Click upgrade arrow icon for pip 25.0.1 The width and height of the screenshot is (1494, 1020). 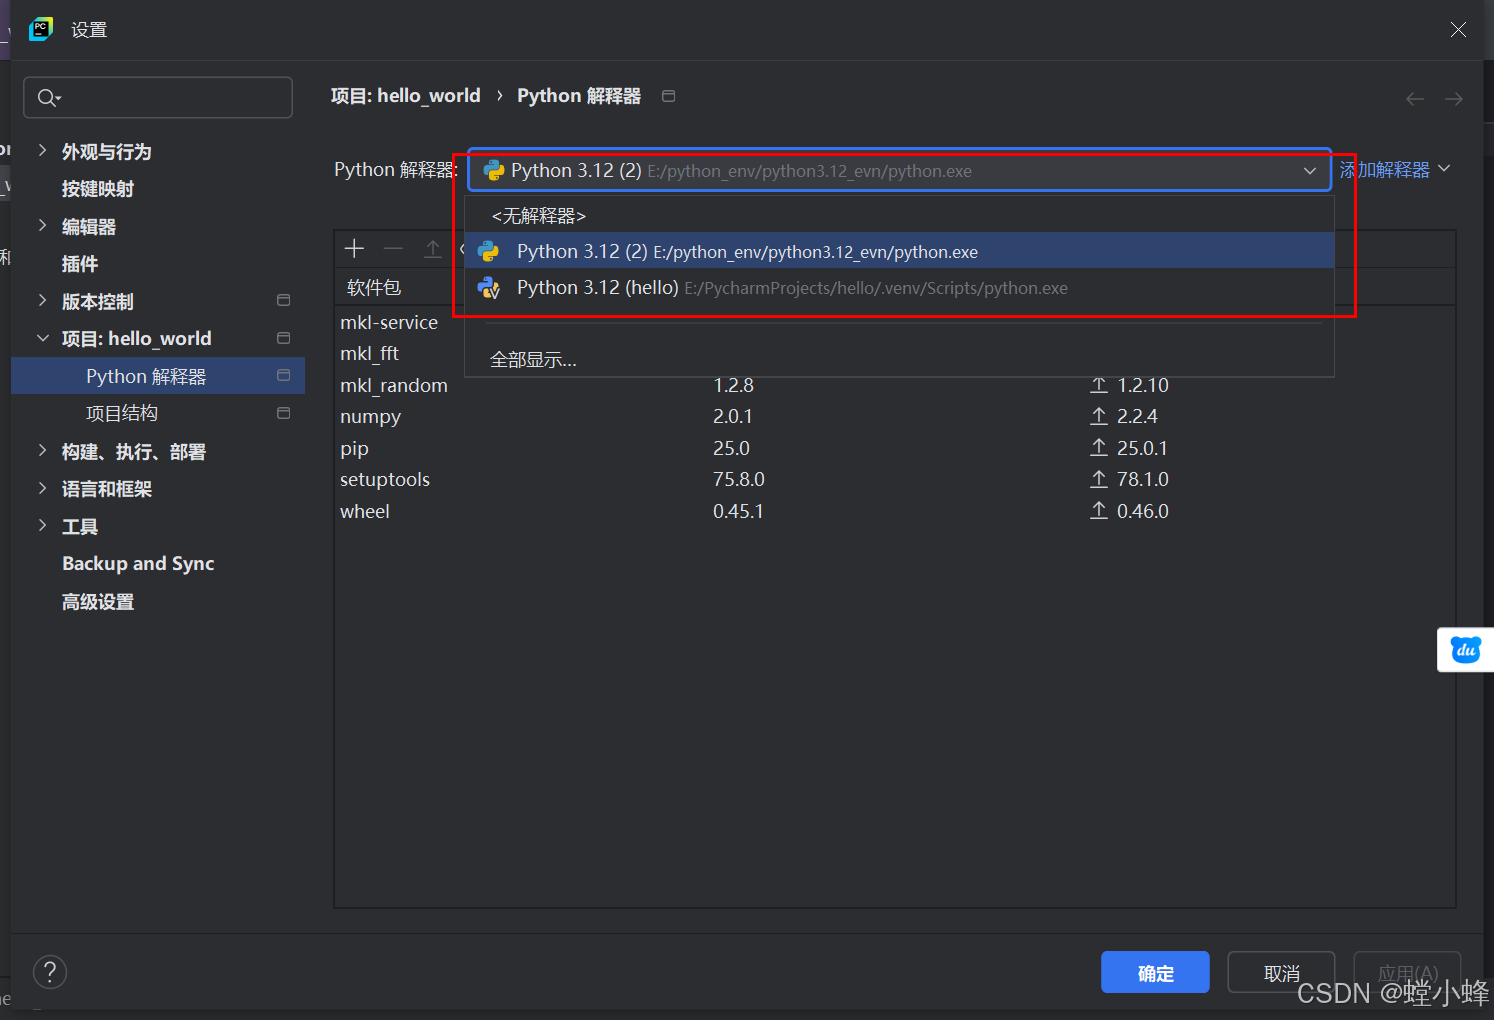click(x=1099, y=448)
